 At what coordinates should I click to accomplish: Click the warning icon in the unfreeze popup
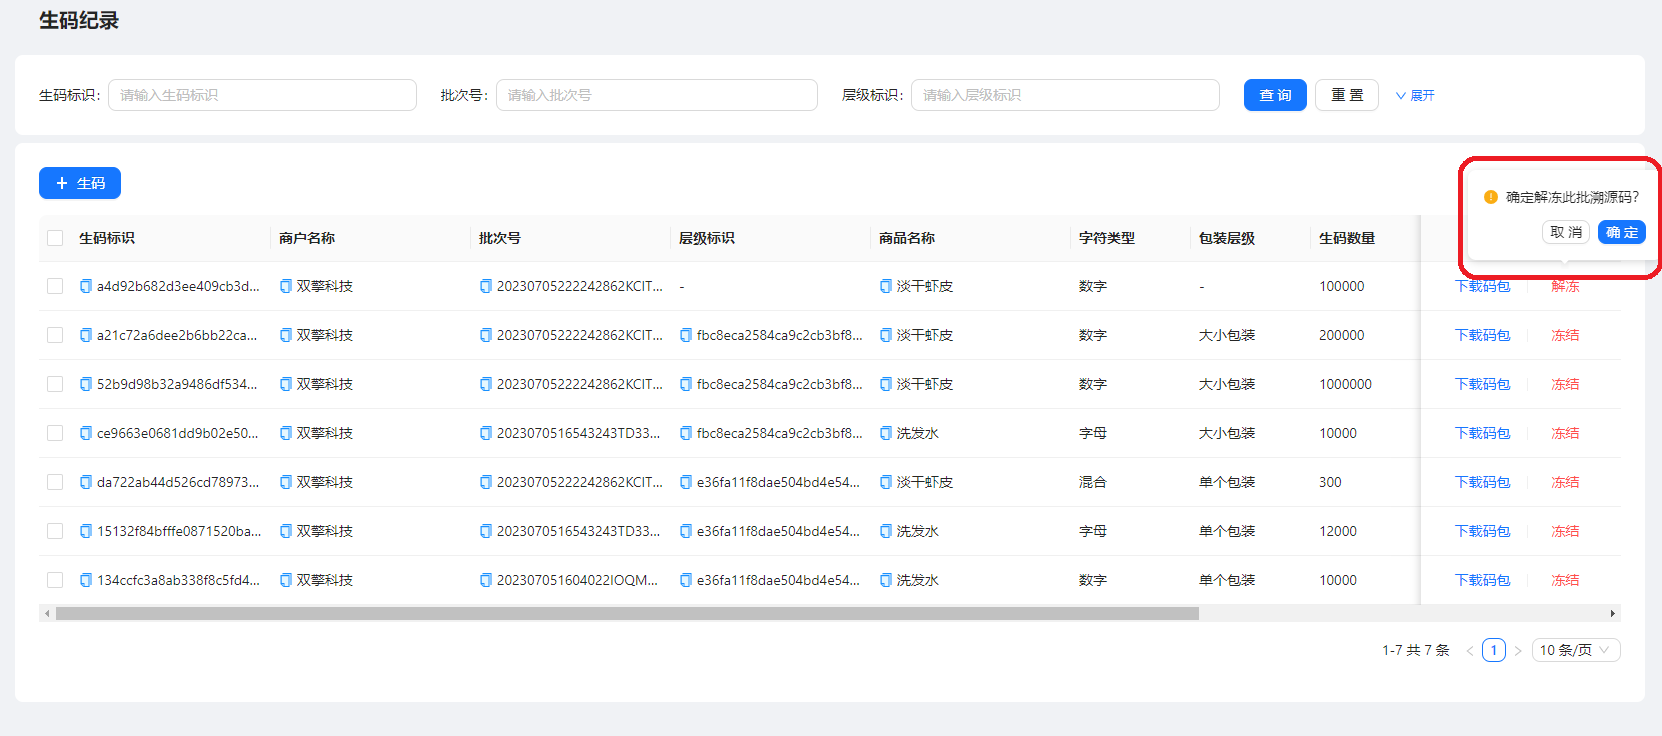pos(1491,197)
